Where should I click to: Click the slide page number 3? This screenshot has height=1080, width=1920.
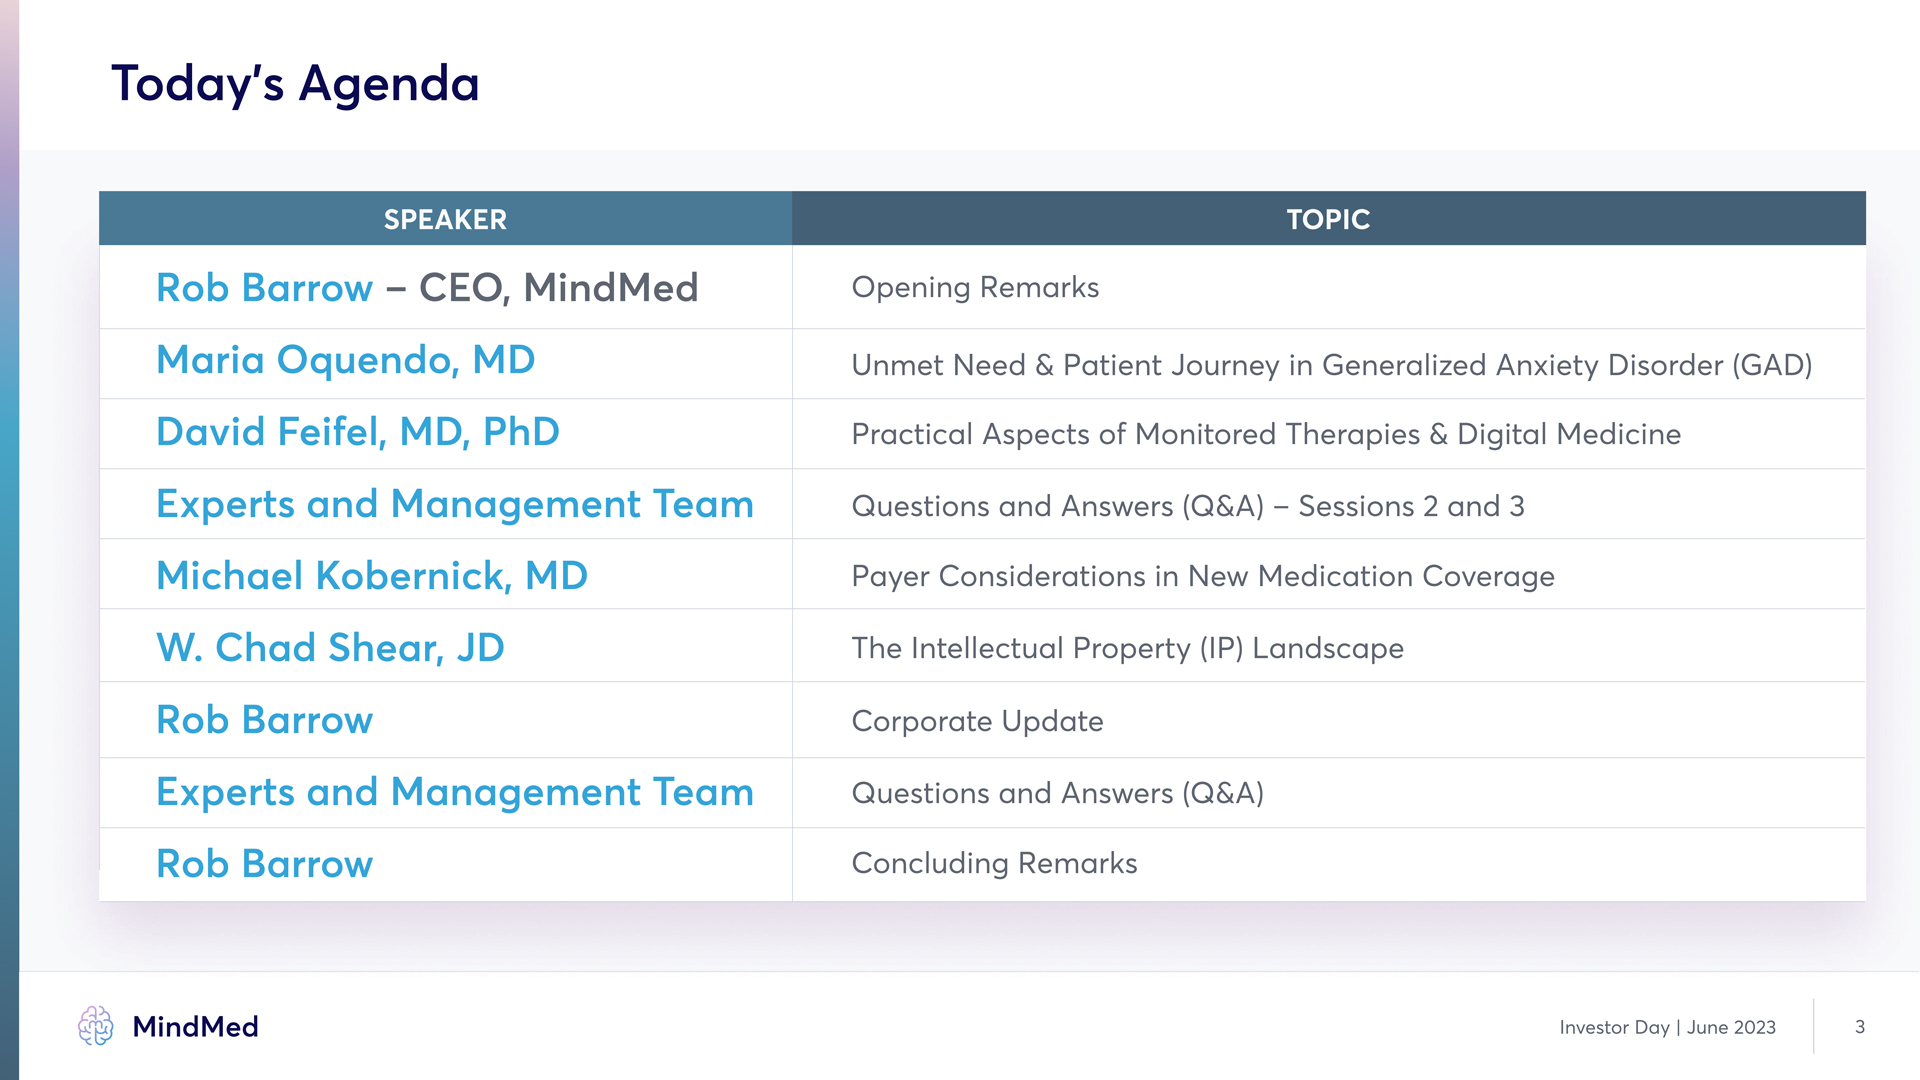[x=1859, y=1027]
